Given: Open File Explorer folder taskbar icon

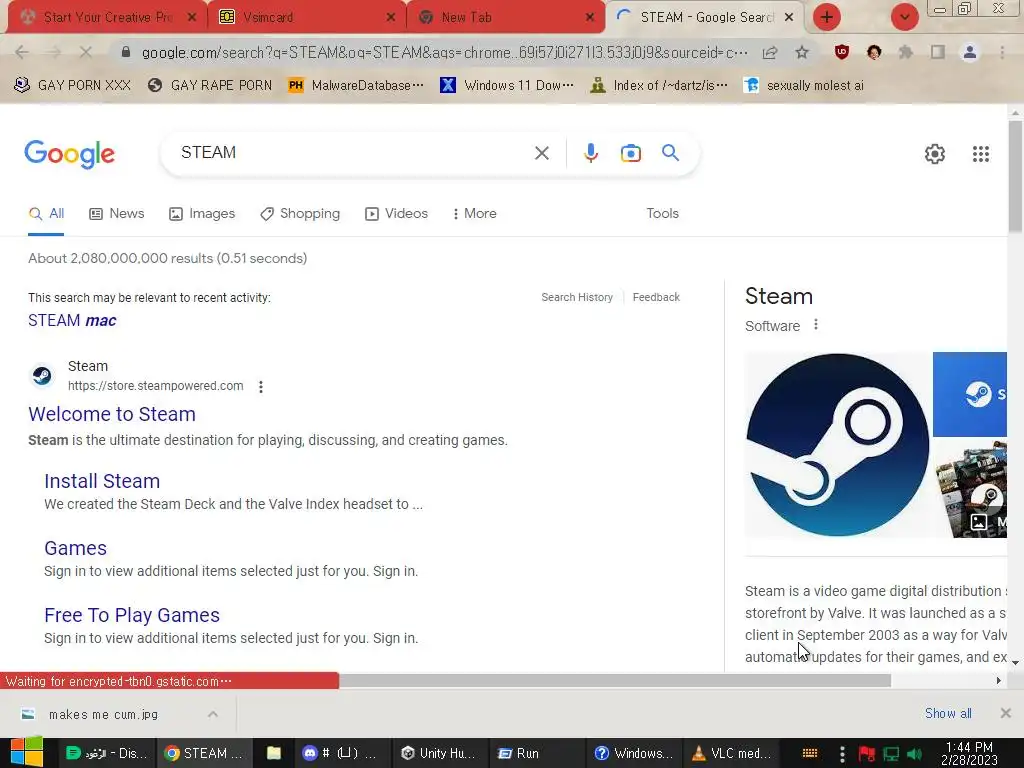Looking at the screenshot, I should tap(274, 753).
